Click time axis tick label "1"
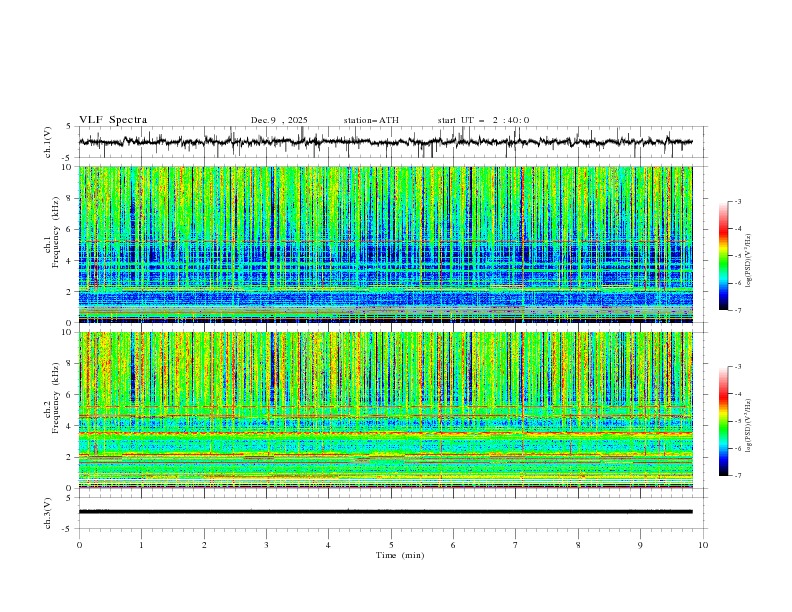This screenshot has height=612, width=792. [x=141, y=545]
